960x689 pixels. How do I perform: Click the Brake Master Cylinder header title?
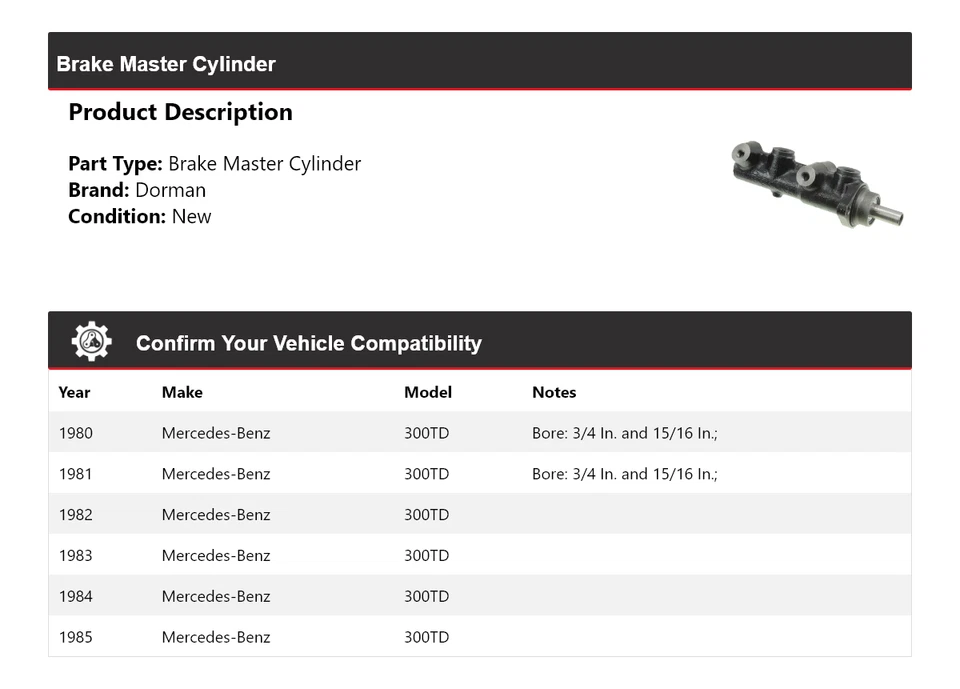point(166,64)
